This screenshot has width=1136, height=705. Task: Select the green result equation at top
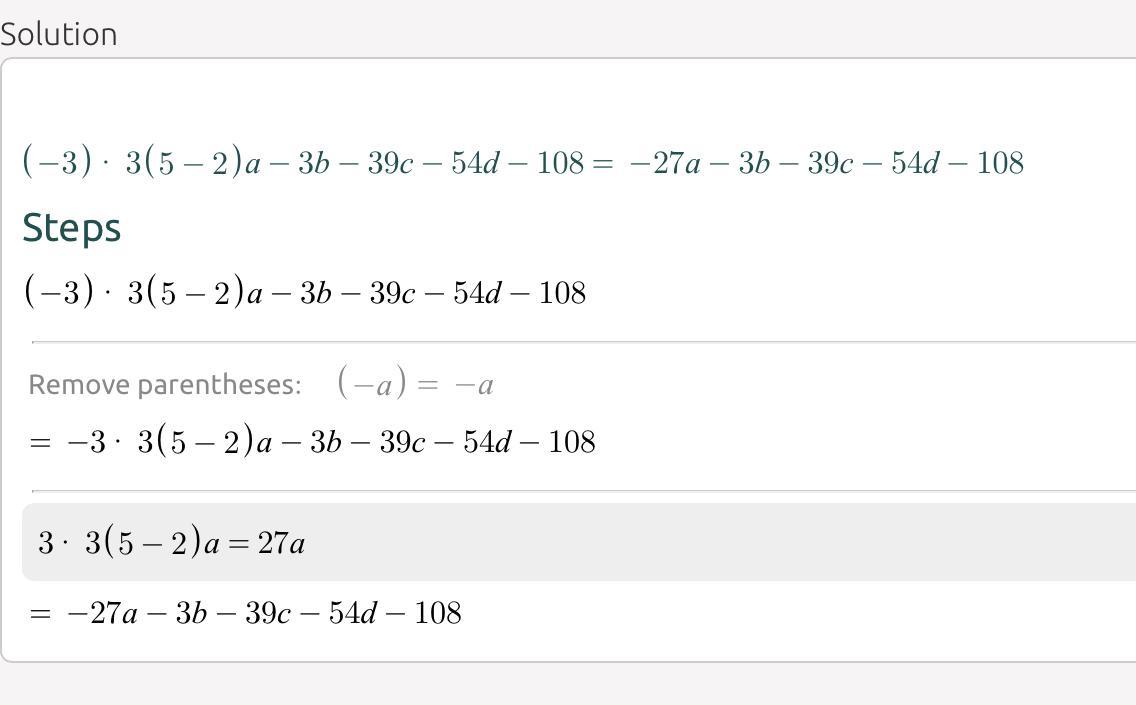tap(523, 161)
